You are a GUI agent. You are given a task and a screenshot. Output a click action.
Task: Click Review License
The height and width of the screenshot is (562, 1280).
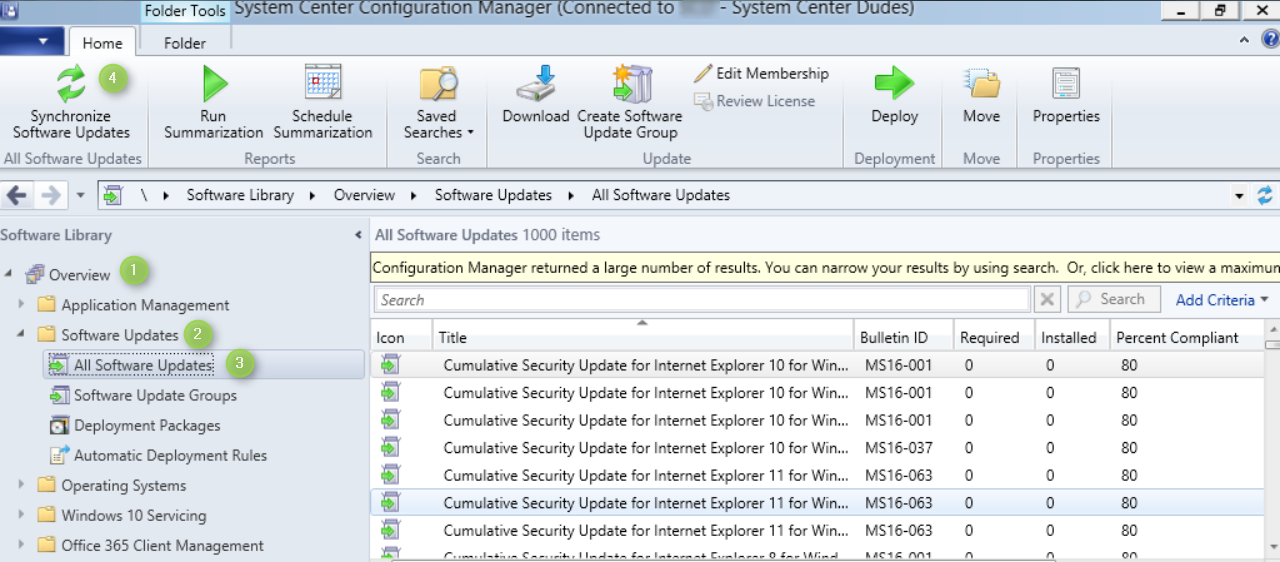point(753,101)
